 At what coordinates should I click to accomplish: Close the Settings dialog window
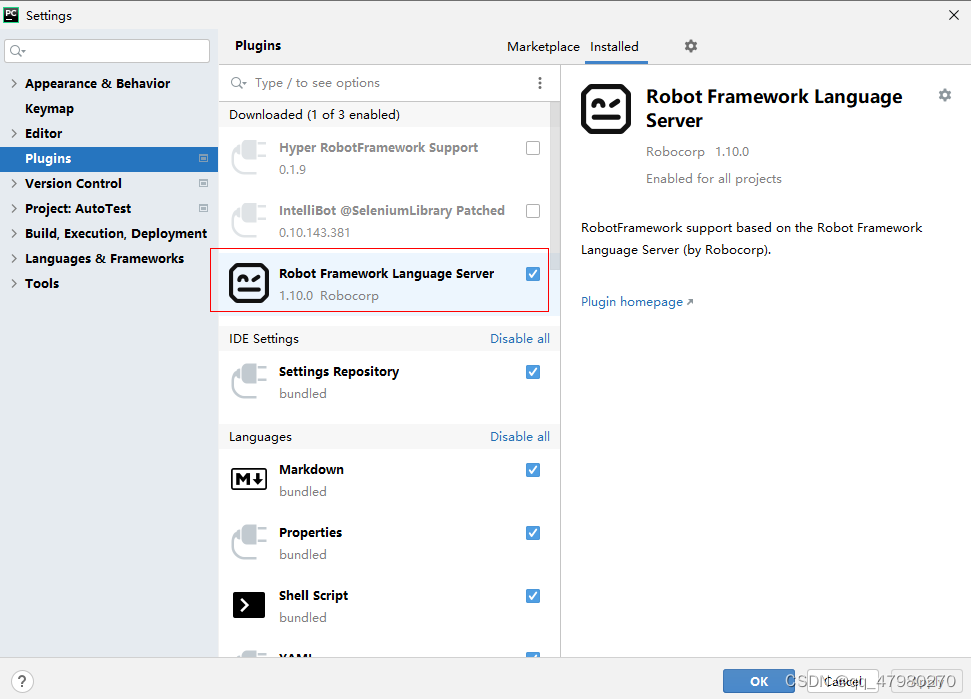pyautogui.click(x=954, y=15)
